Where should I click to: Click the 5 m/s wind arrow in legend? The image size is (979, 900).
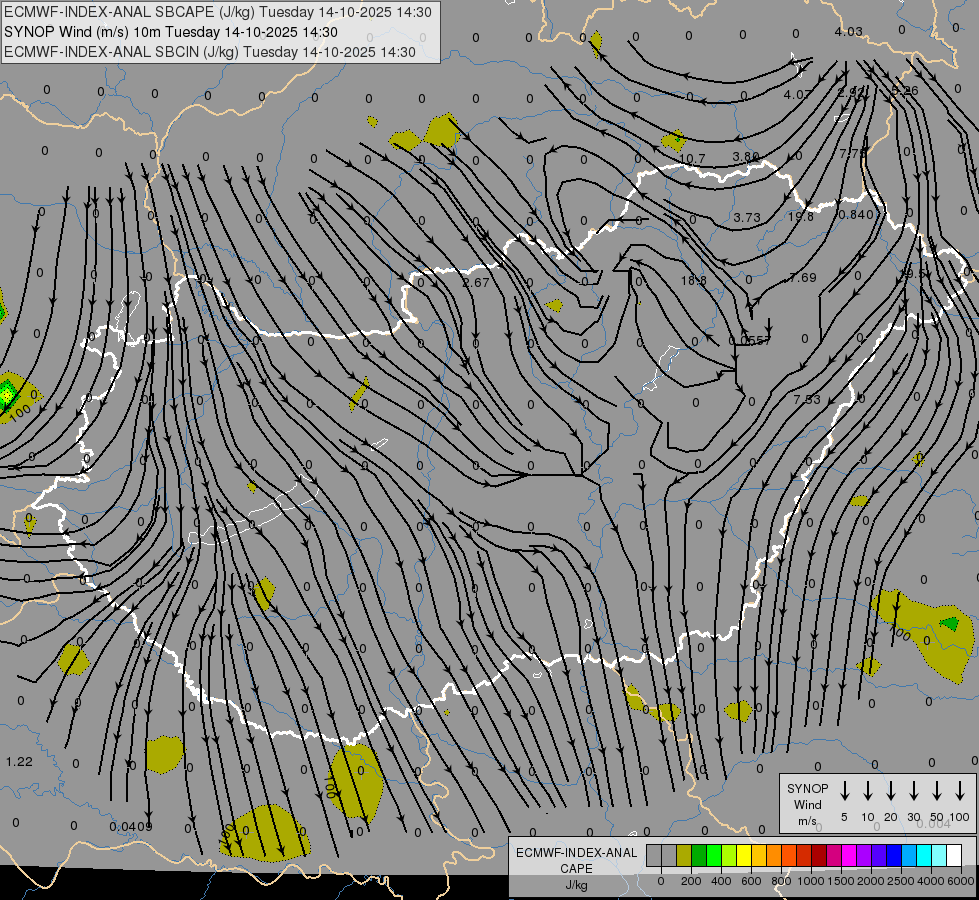(844, 791)
